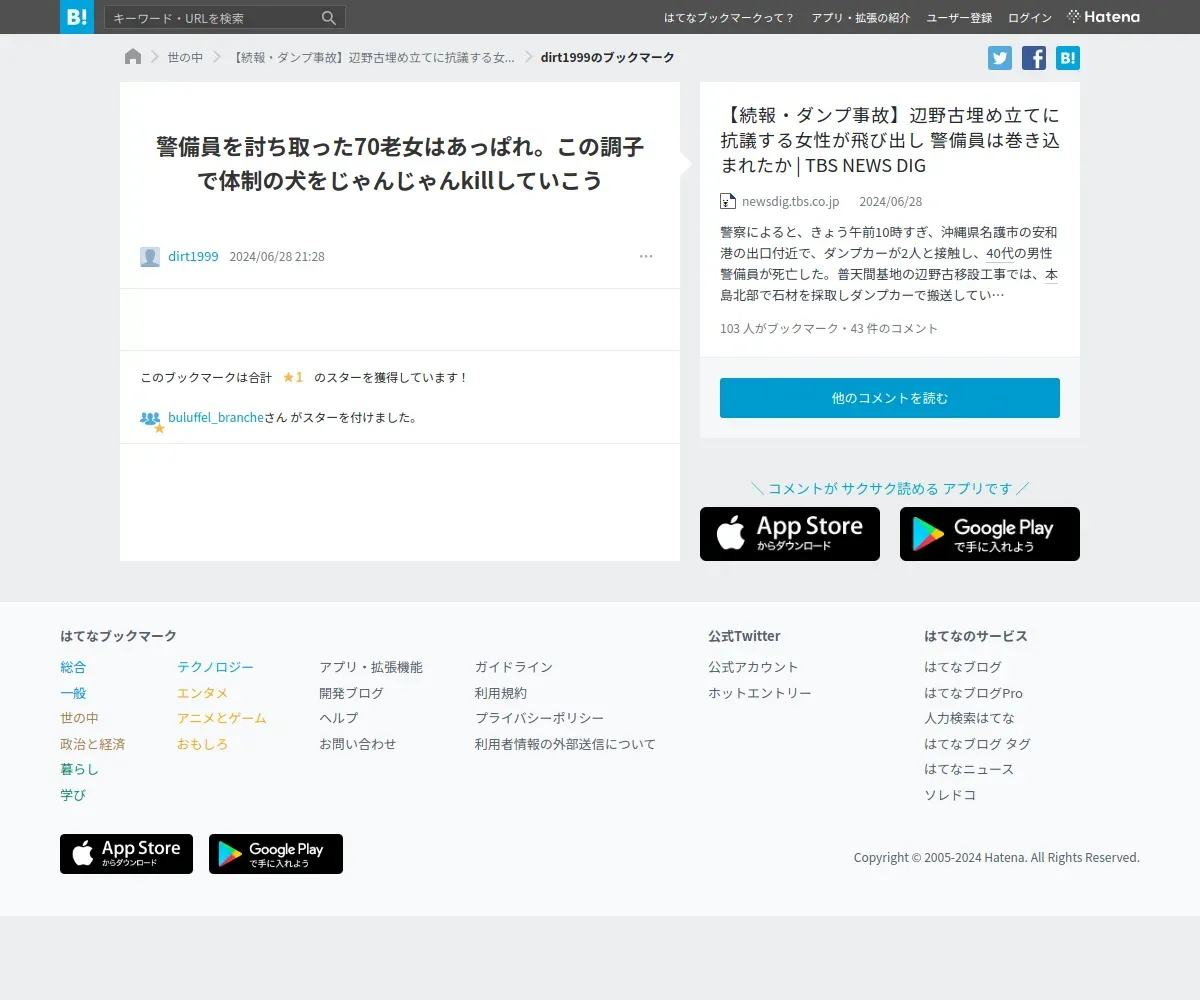Image resolution: width=1200 pixels, height=1000 pixels.
Task: Open はてなブログPro service link
Action: click(973, 693)
